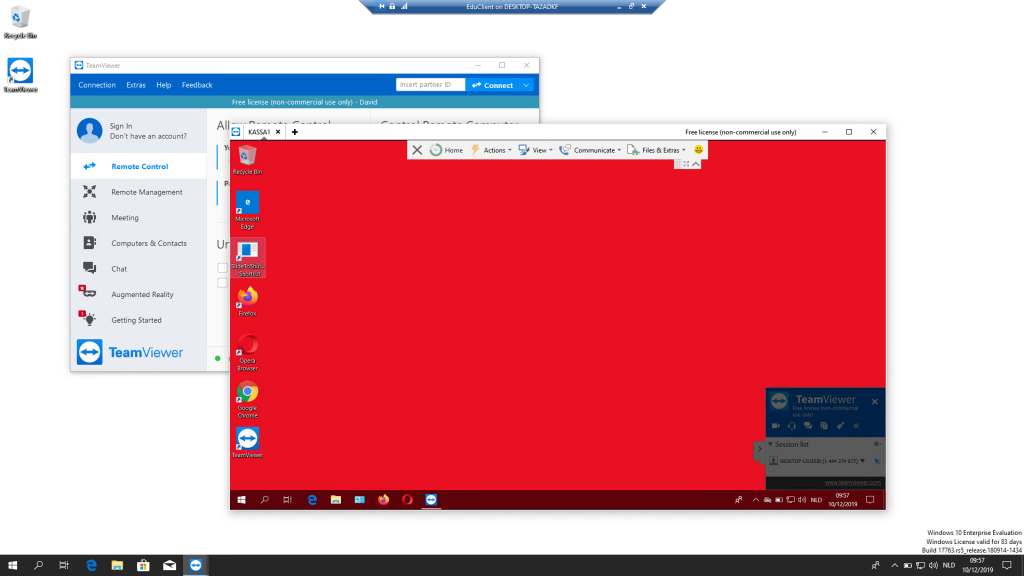Open the Feedback menu in TeamViewer
Viewport: 1024px width, 576px height.
(x=197, y=85)
